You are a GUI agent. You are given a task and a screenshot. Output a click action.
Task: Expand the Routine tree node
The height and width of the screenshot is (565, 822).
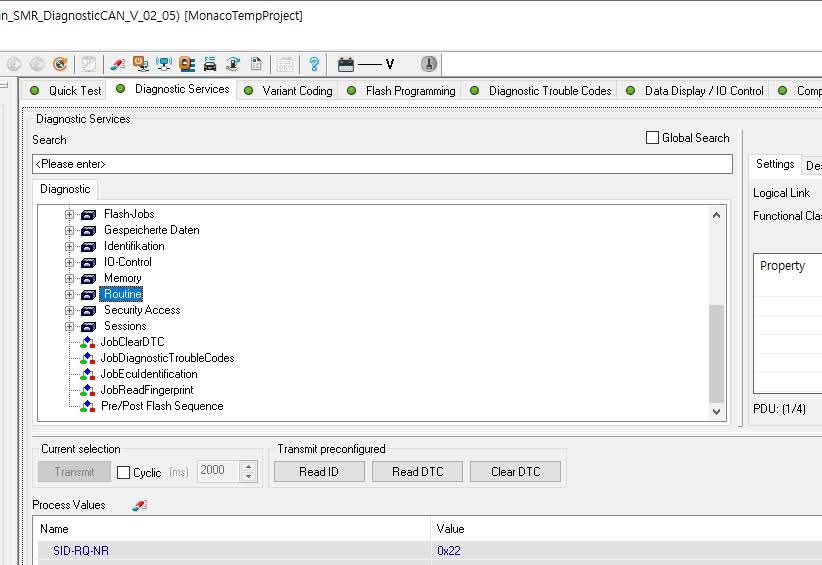[x=69, y=295]
